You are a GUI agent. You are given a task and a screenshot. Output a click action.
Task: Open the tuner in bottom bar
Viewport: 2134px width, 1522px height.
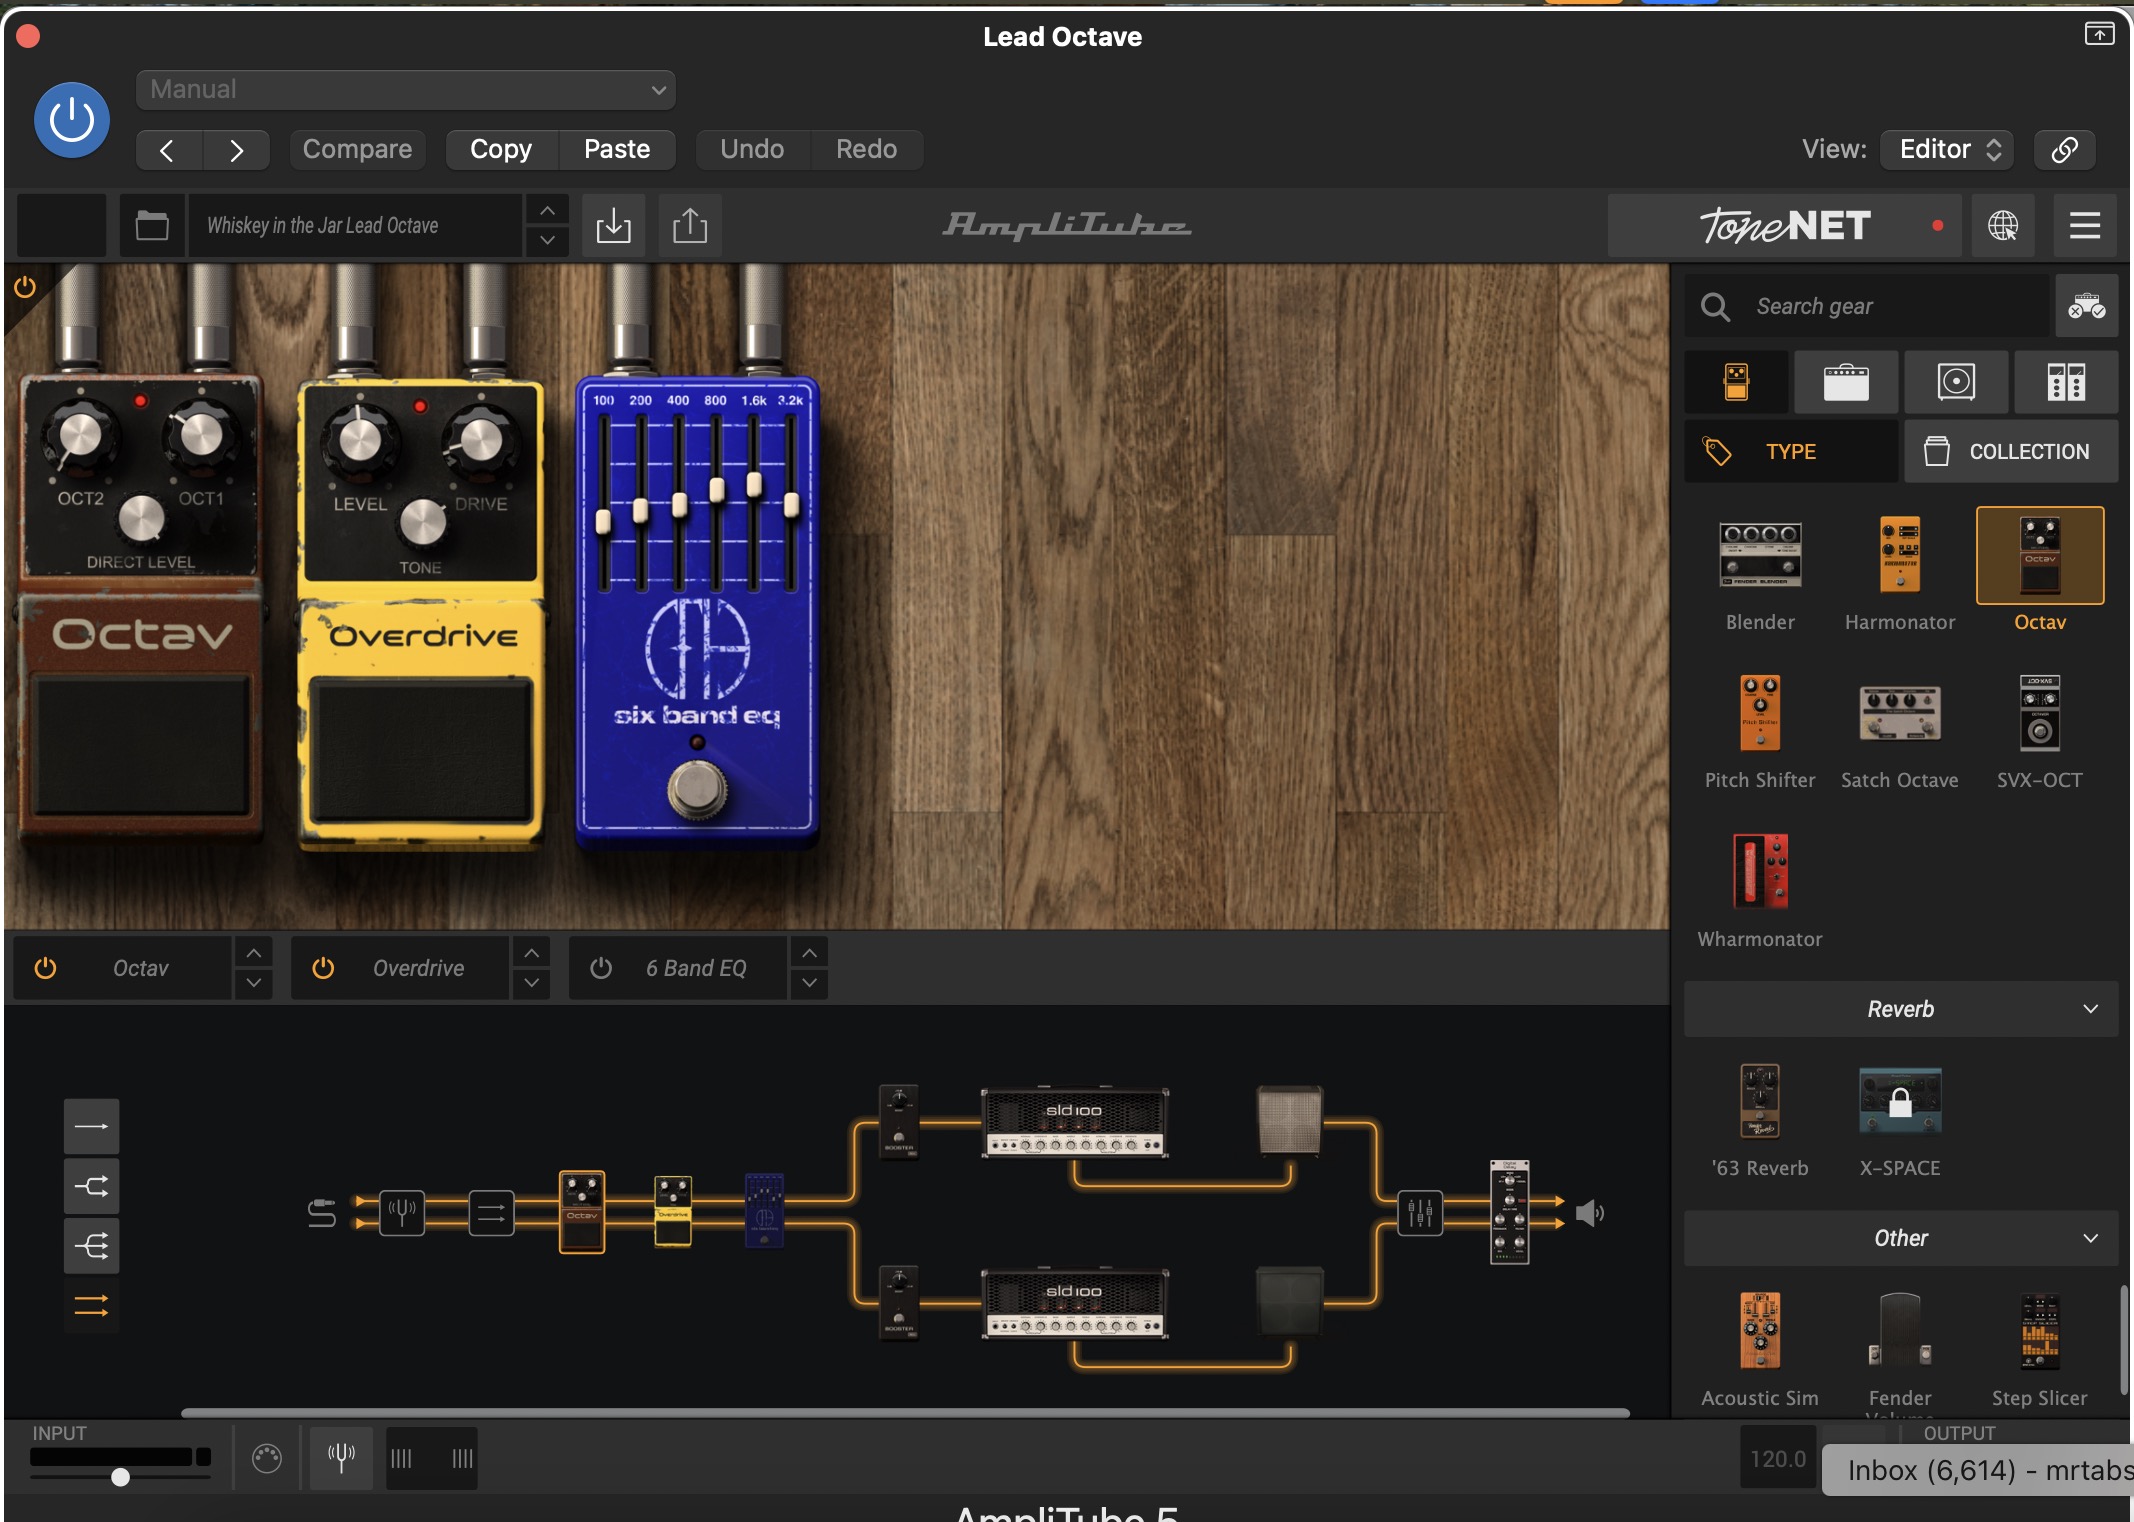pyautogui.click(x=341, y=1458)
